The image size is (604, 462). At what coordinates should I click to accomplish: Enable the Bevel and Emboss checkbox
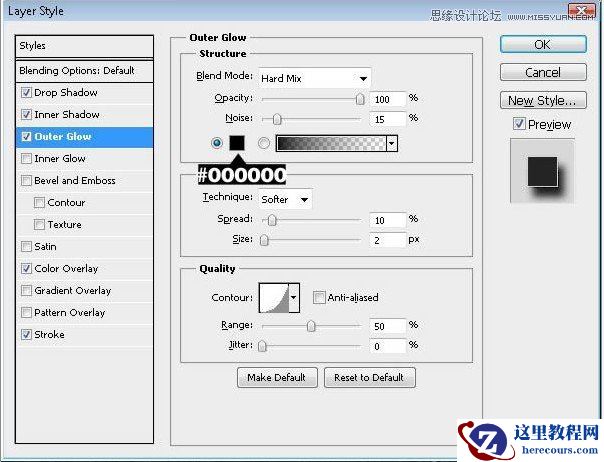26,180
